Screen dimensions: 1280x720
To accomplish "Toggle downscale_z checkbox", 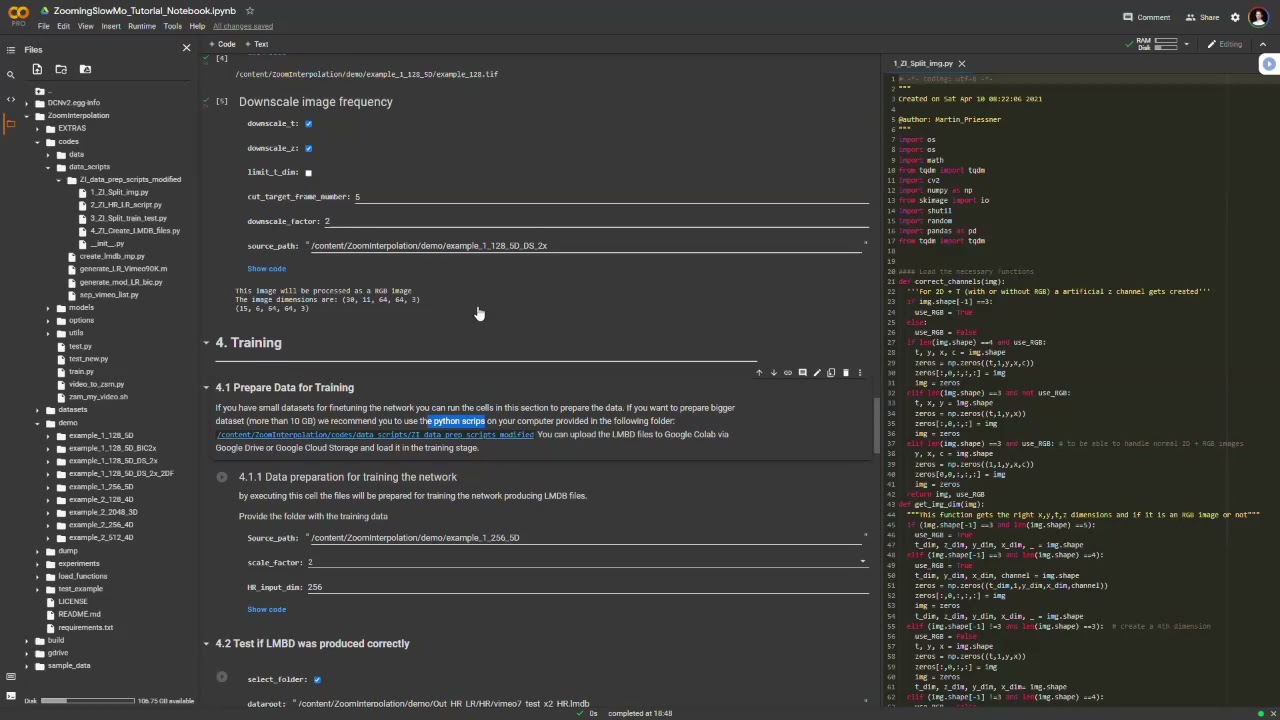I will pyautogui.click(x=308, y=148).
